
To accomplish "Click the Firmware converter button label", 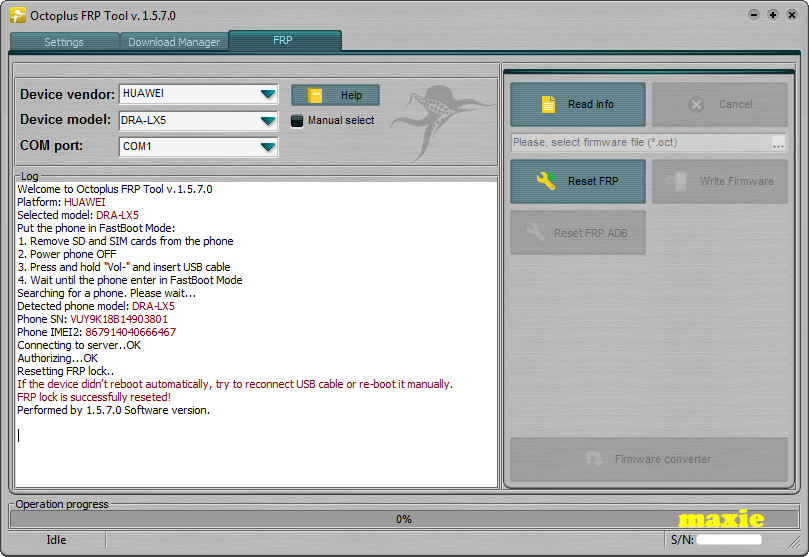I will 663,459.
